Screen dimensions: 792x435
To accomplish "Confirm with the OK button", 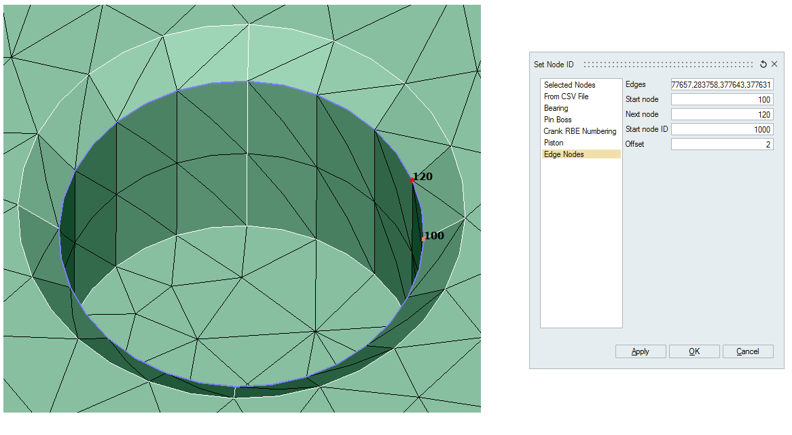I will pos(694,352).
